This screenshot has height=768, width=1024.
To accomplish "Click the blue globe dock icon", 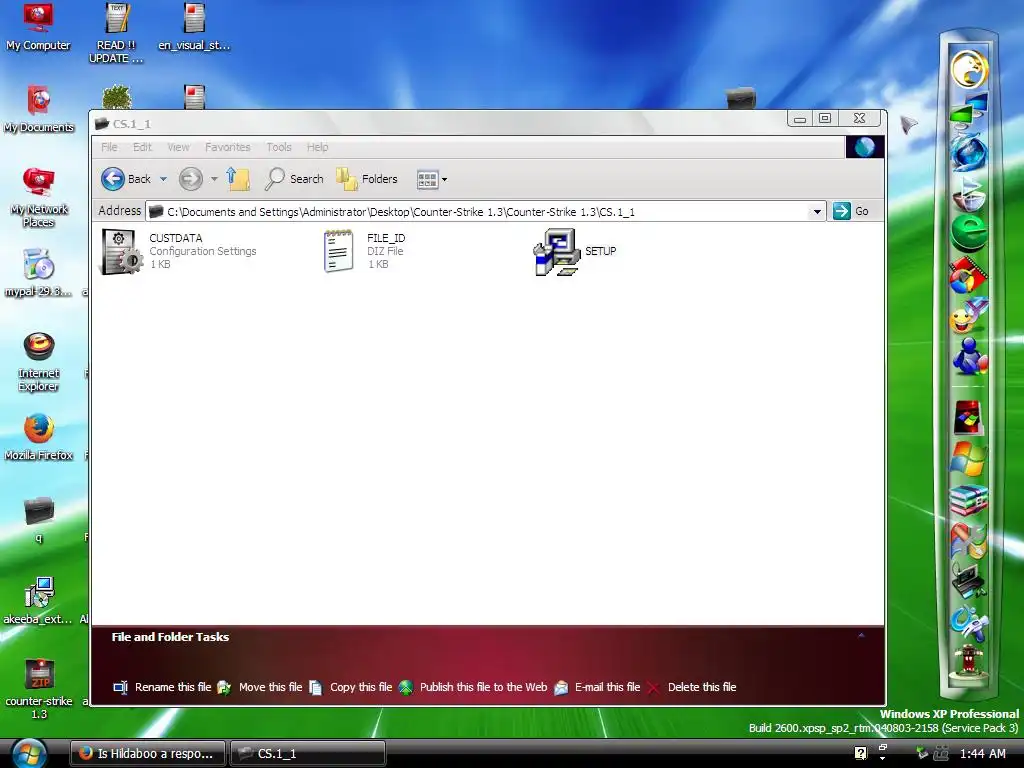I will (x=968, y=152).
